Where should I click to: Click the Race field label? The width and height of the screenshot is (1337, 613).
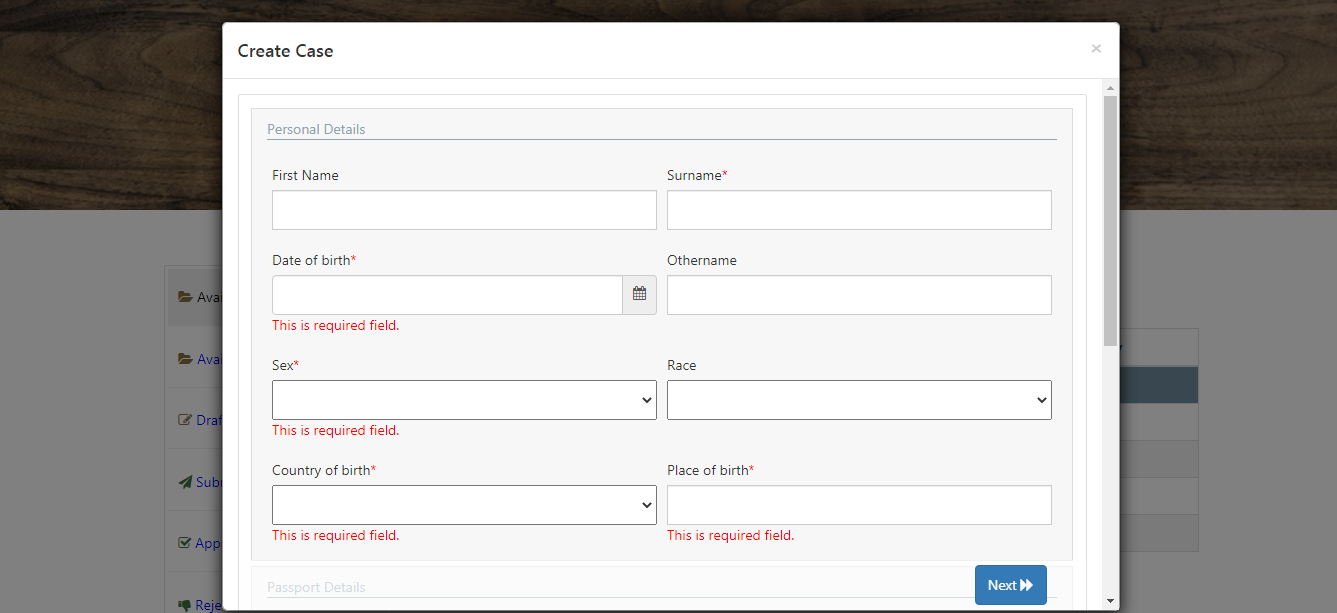pos(682,365)
